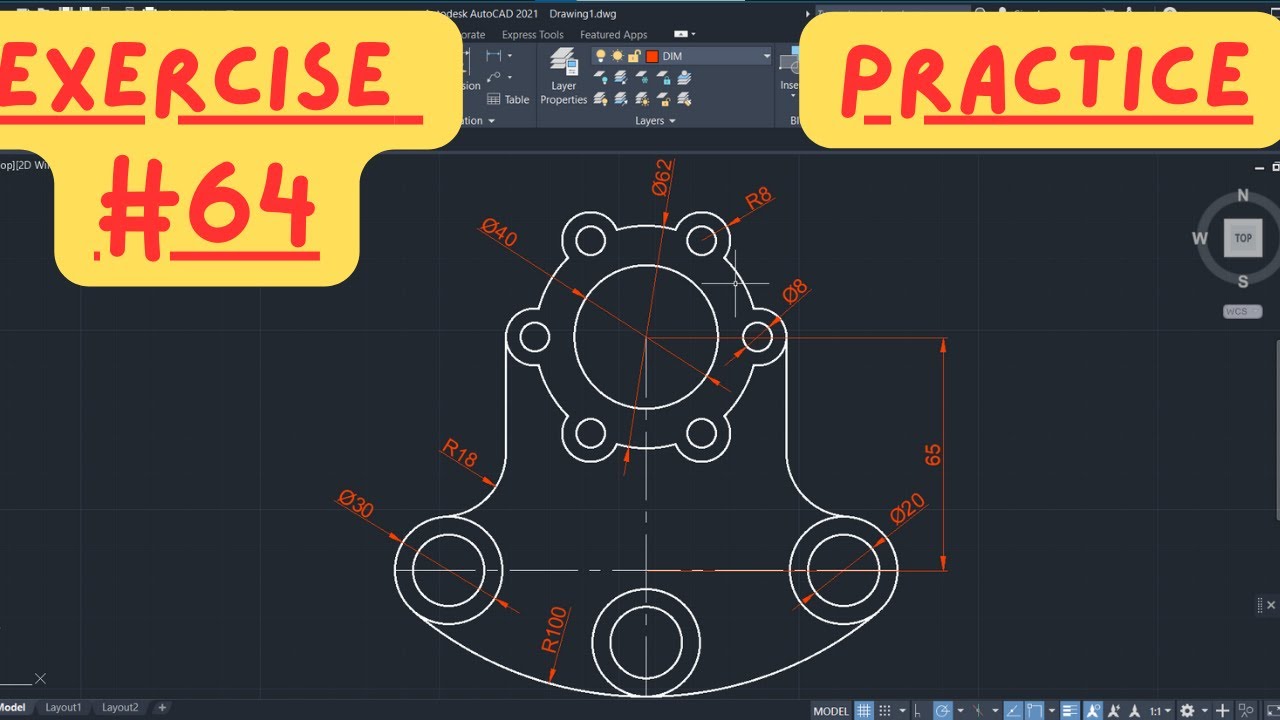Open snap settings dropdown arrow

point(902,711)
